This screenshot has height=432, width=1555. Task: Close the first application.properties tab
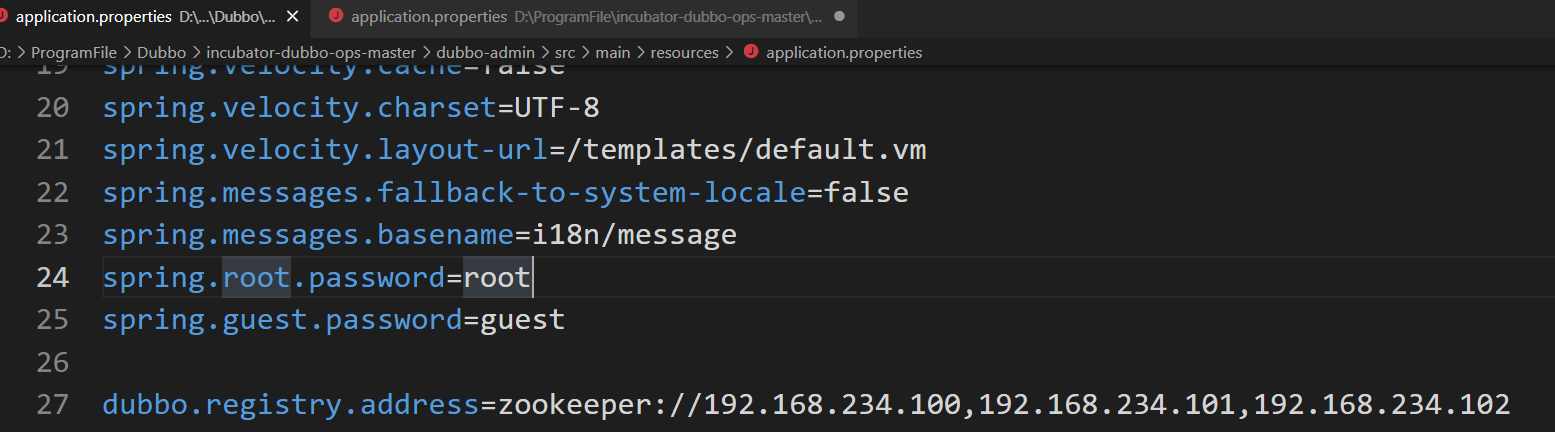pos(292,17)
